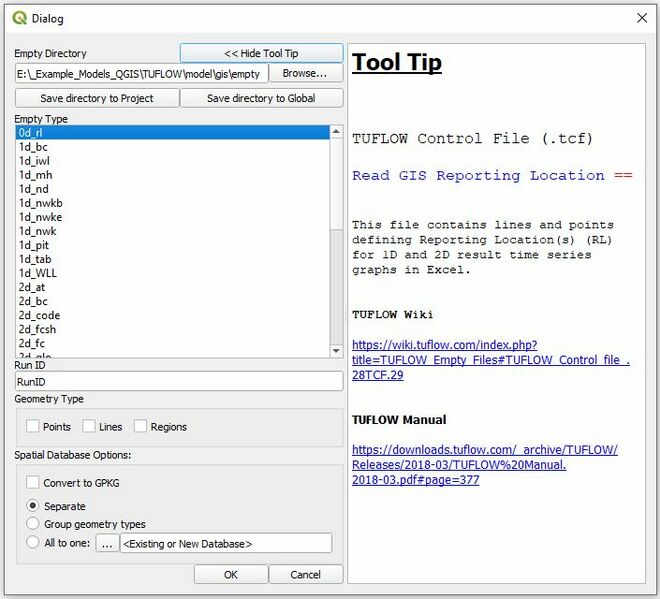Select Group geometry types radio button
The height and width of the screenshot is (599, 660).
click(33, 524)
